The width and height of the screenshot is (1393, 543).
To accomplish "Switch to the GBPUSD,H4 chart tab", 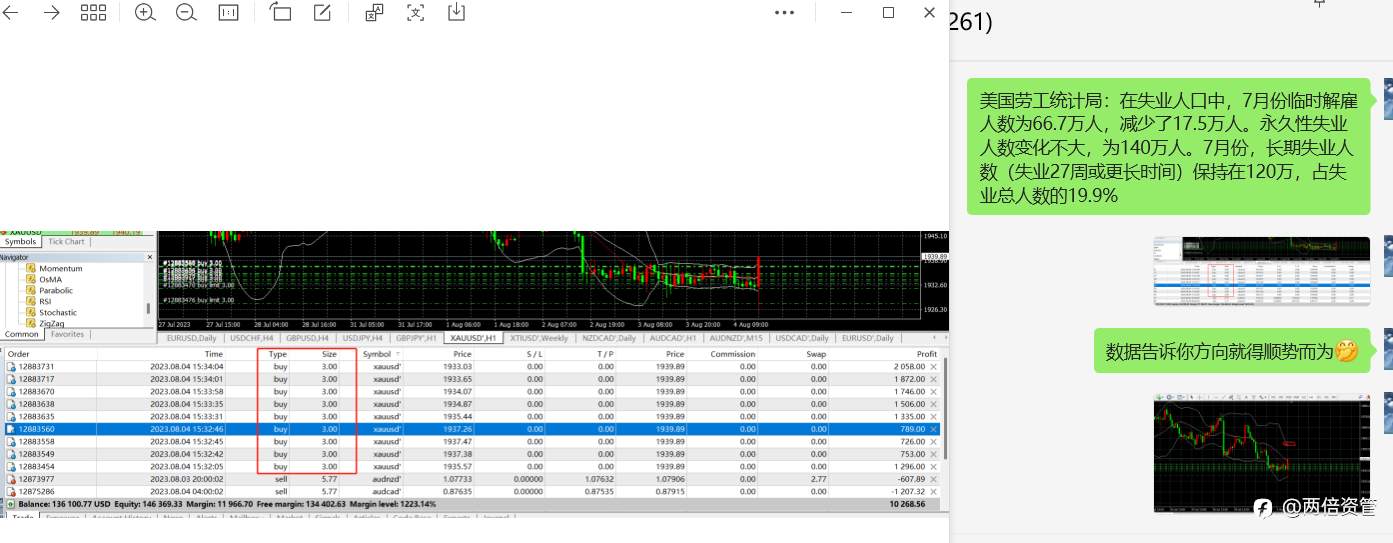I will coord(307,338).
